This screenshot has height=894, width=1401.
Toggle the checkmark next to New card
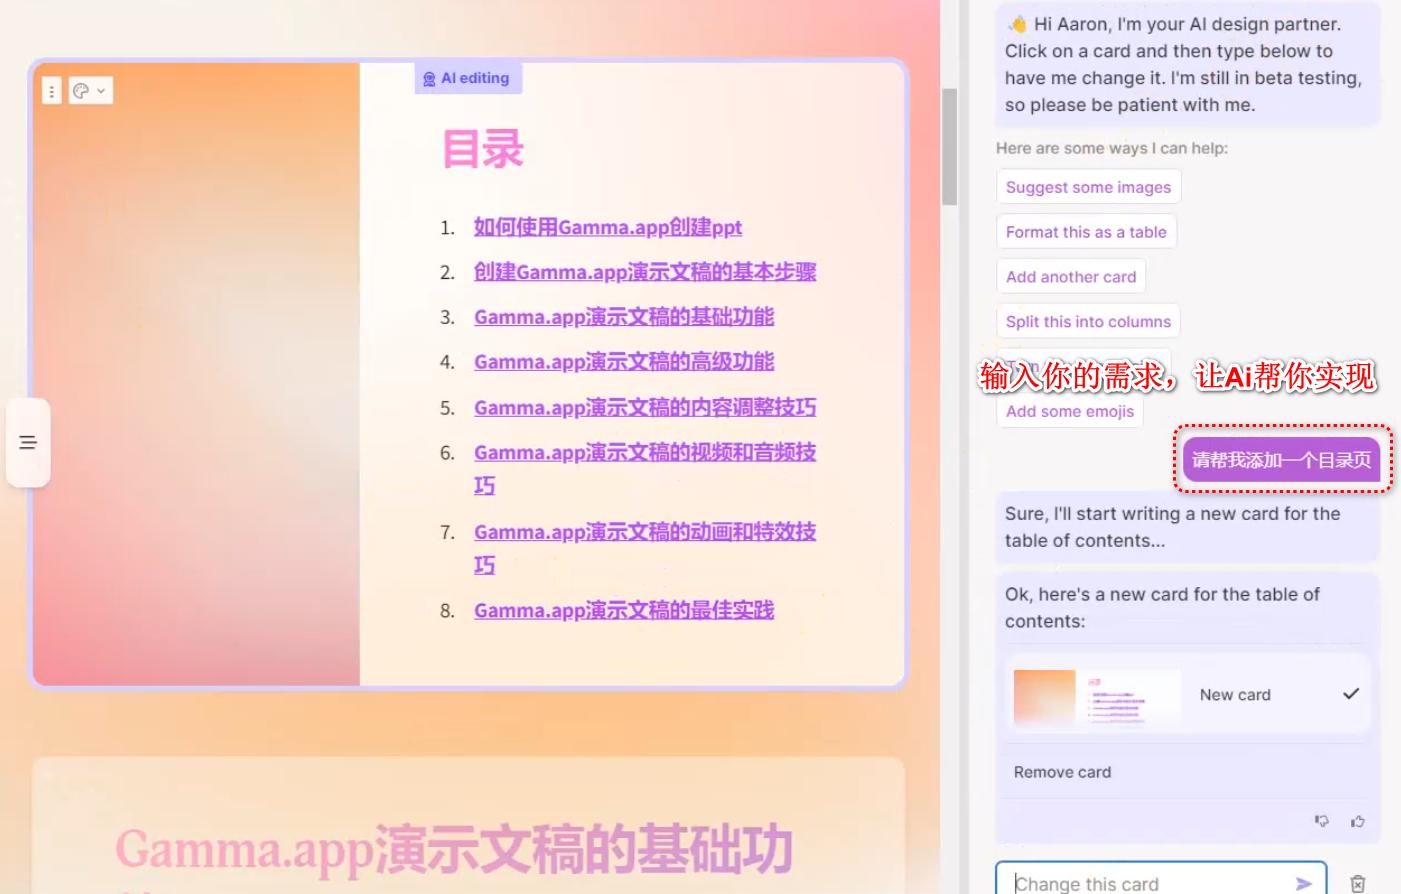1352,693
